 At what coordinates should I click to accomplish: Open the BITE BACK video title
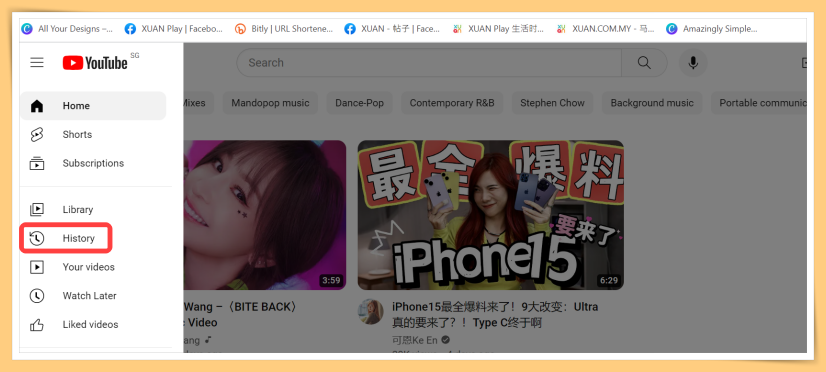coord(241,315)
